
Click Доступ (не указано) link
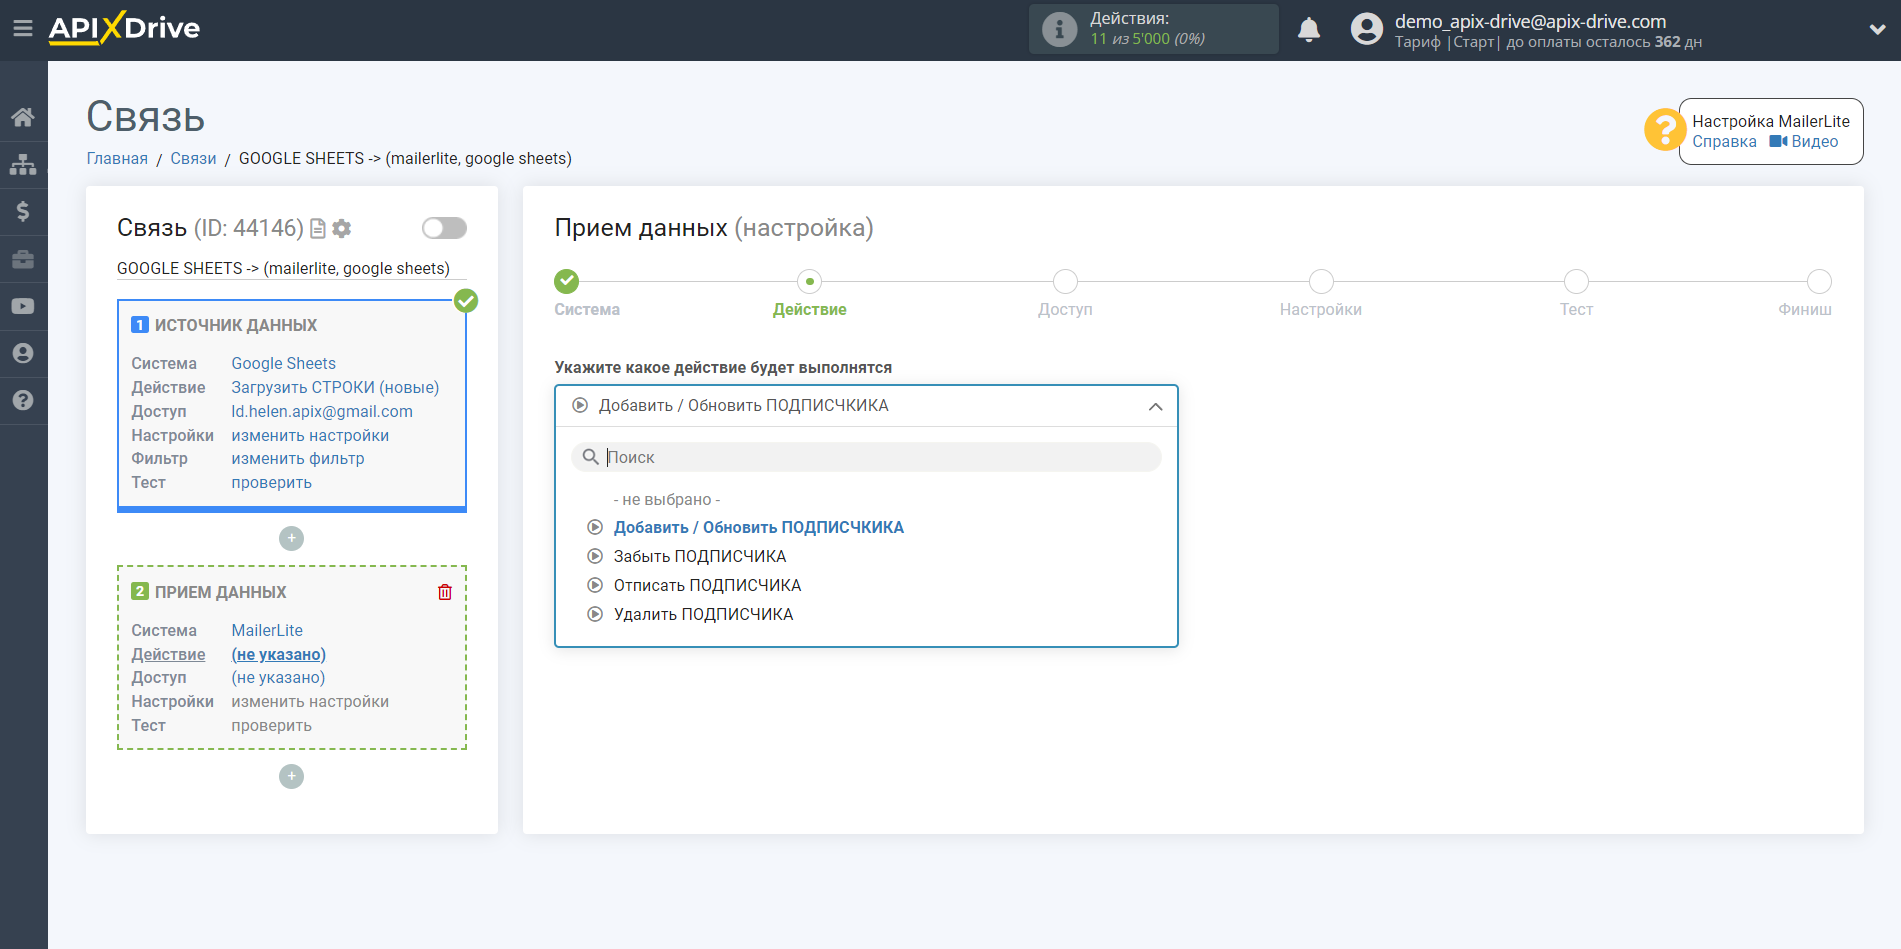278,678
